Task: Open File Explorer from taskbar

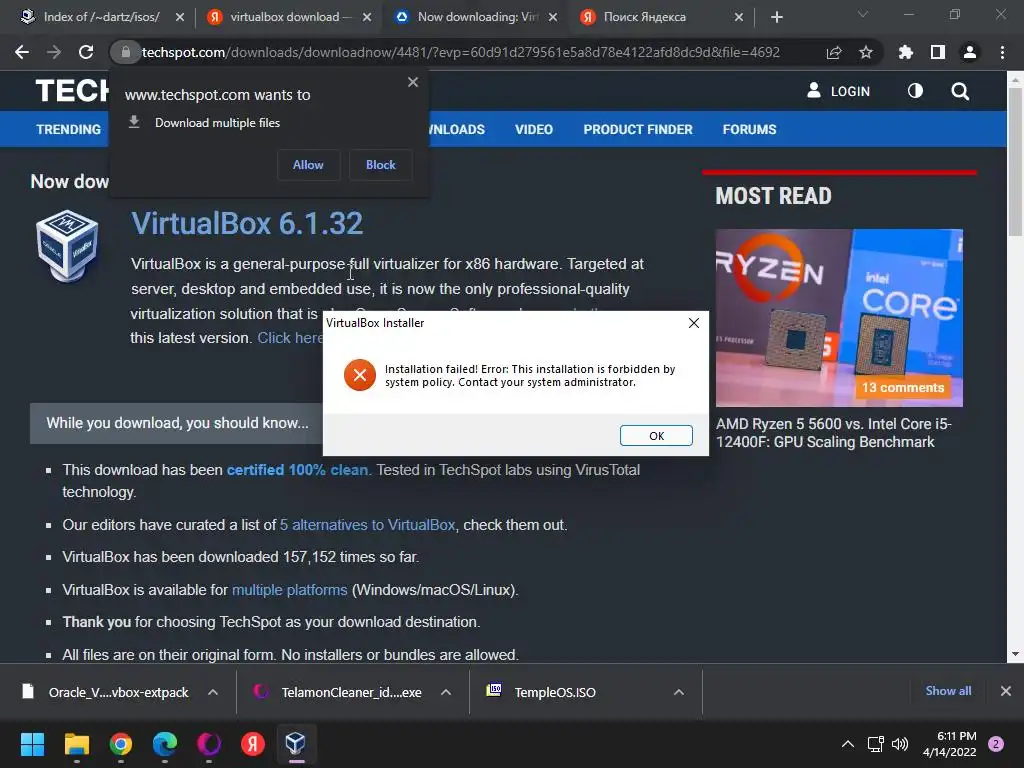Action: (76, 744)
